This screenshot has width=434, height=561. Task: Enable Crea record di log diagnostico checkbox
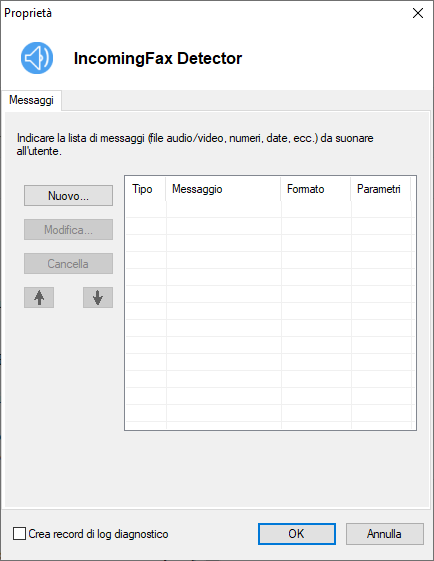tap(19, 533)
